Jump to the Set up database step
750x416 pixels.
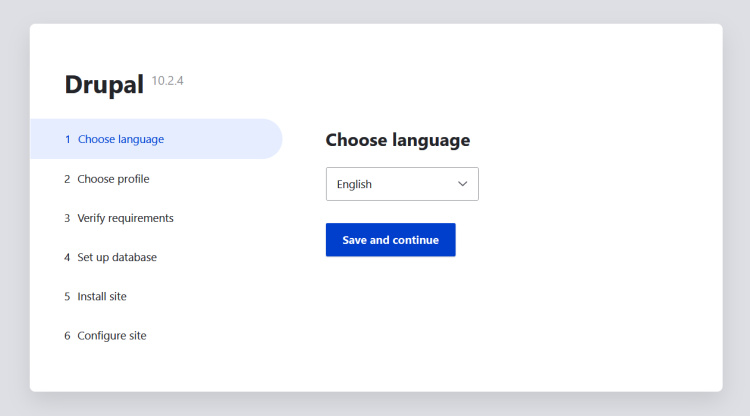[117, 257]
